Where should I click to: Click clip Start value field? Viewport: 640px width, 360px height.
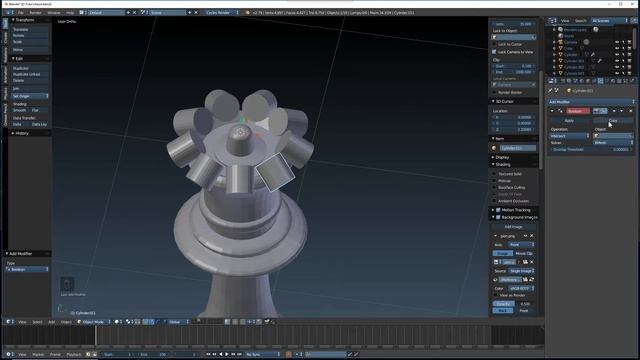tap(513, 66)
